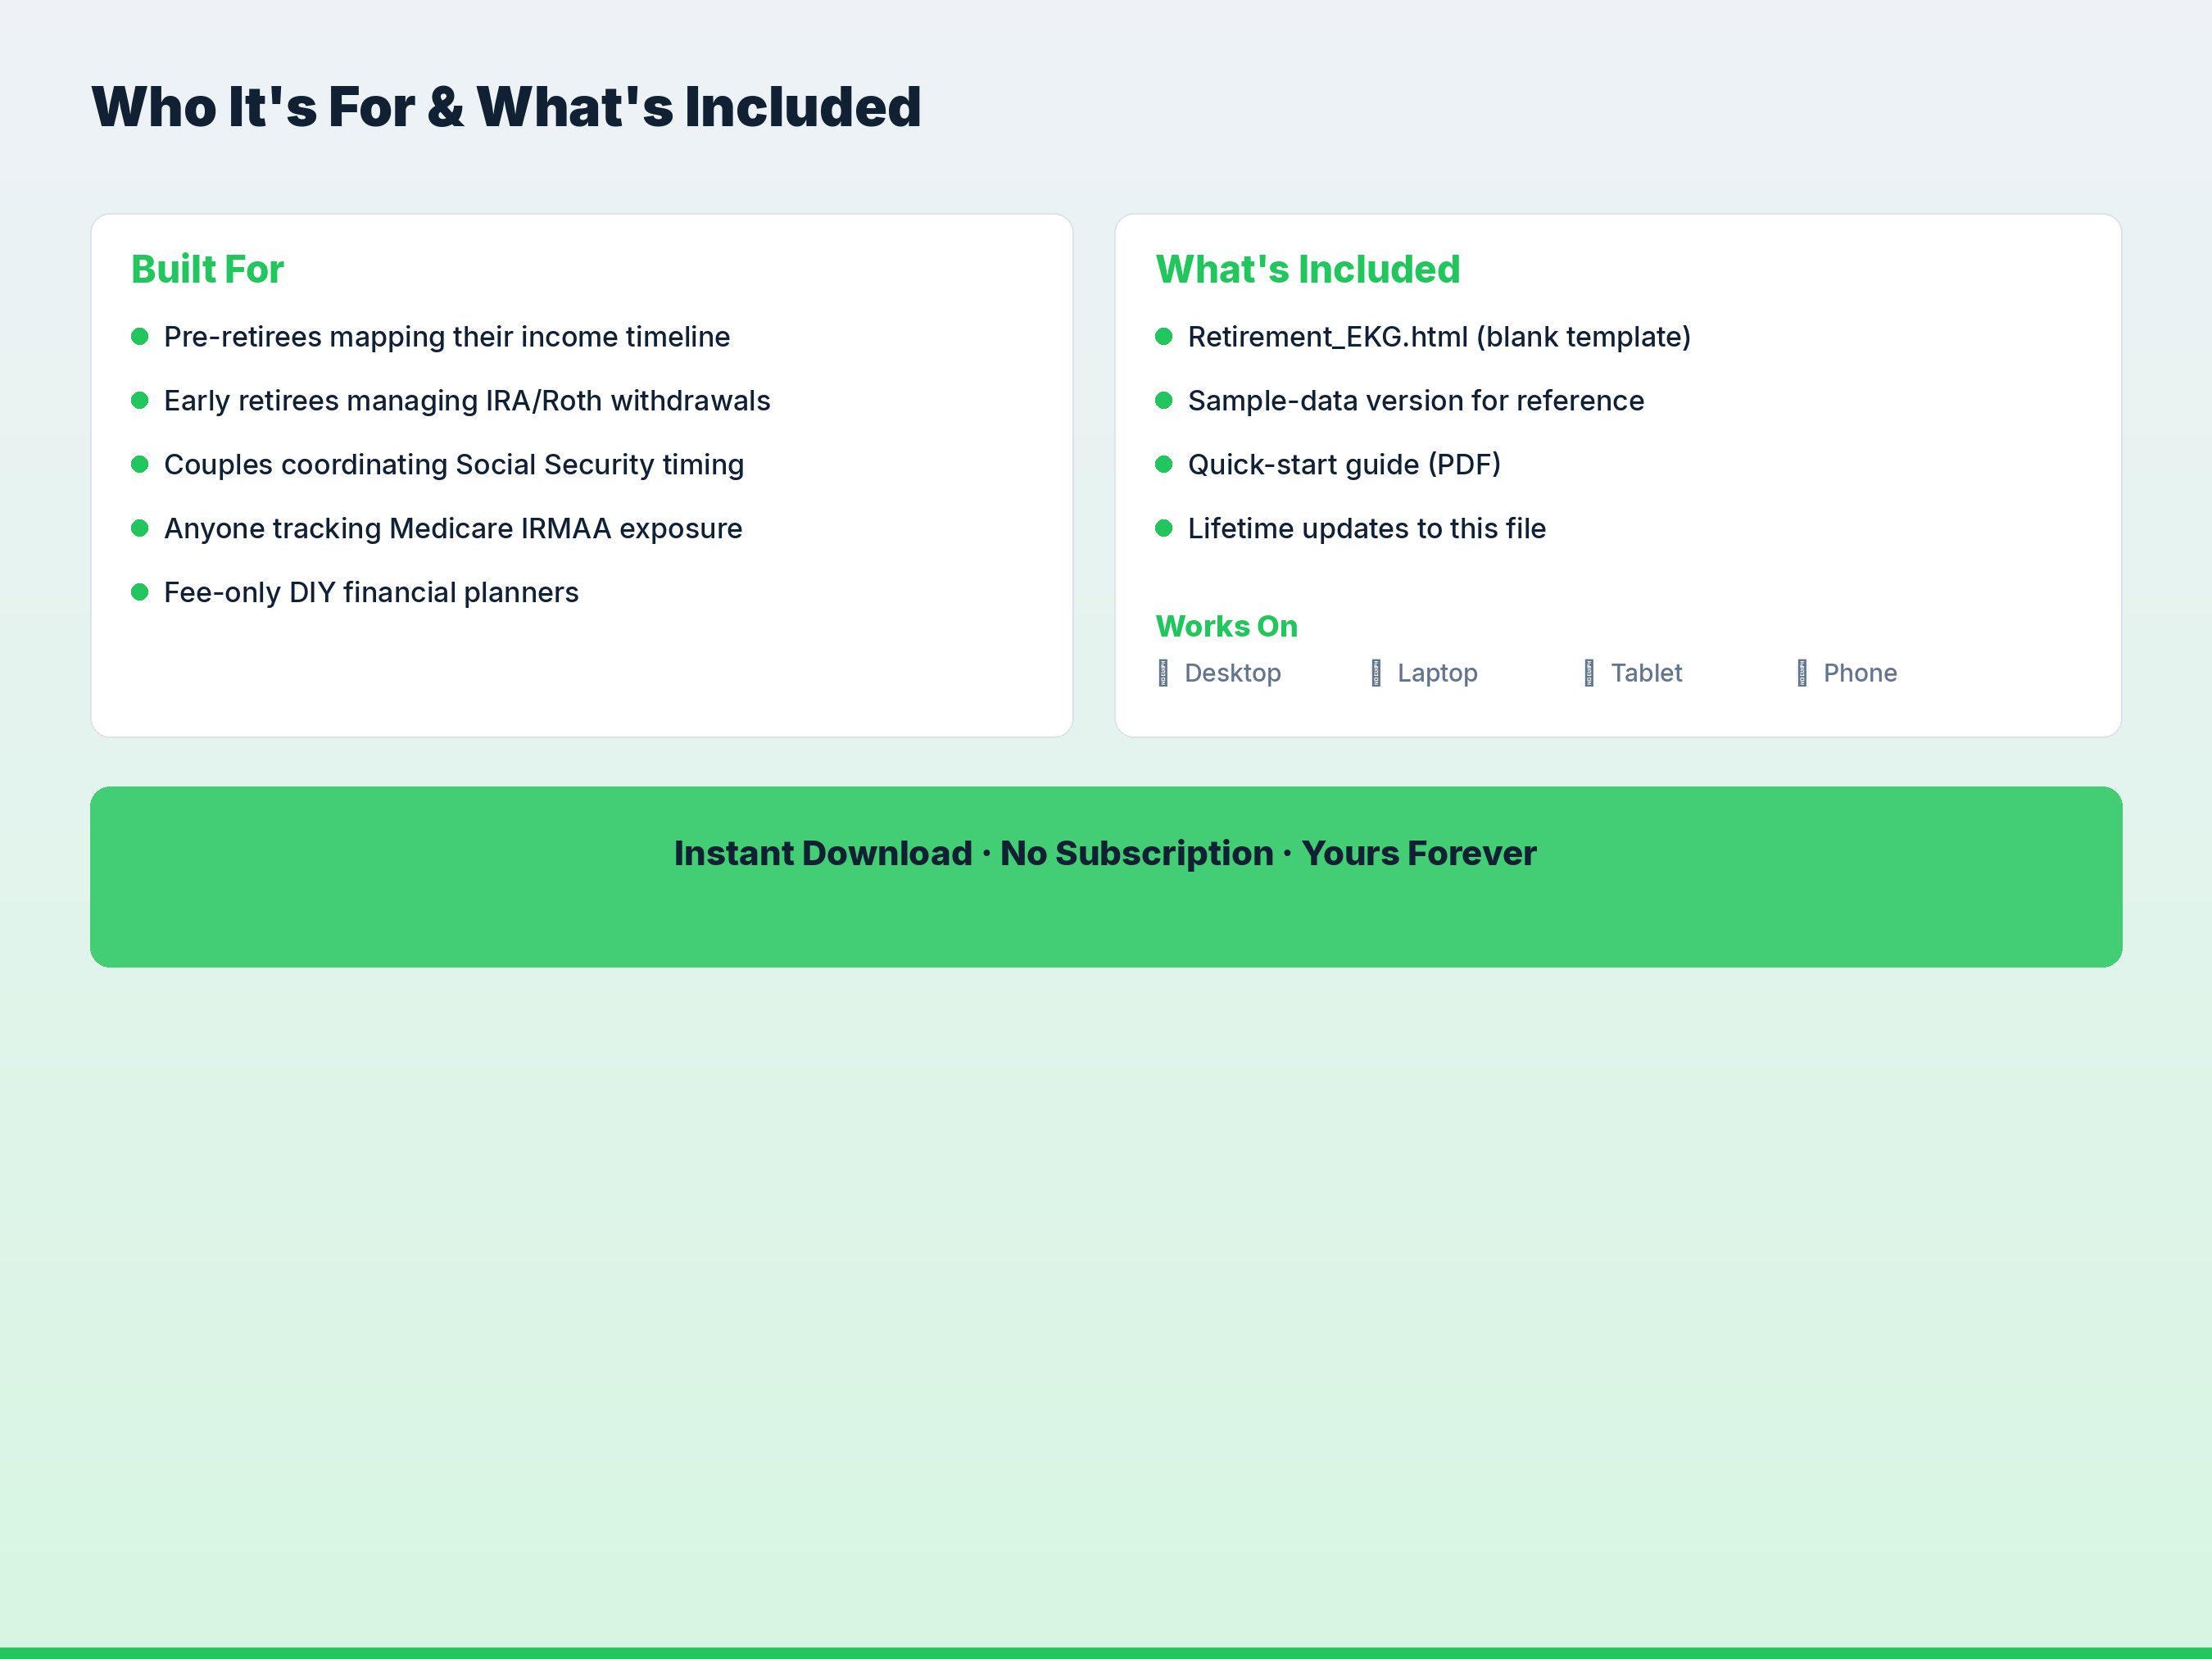Click the Desktop device icon
This screenshot has width=2212, height=1659.
tap(1163, 673)
